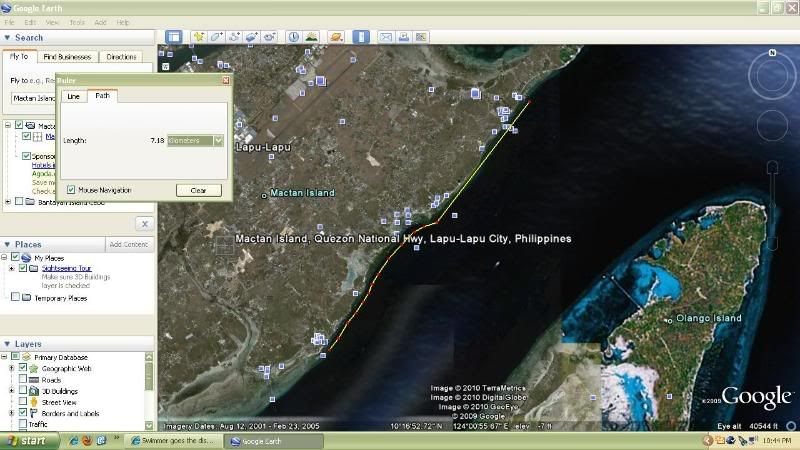Click the Print toolbar icon
The image size is (800, 450).
[x=404, y=37]
